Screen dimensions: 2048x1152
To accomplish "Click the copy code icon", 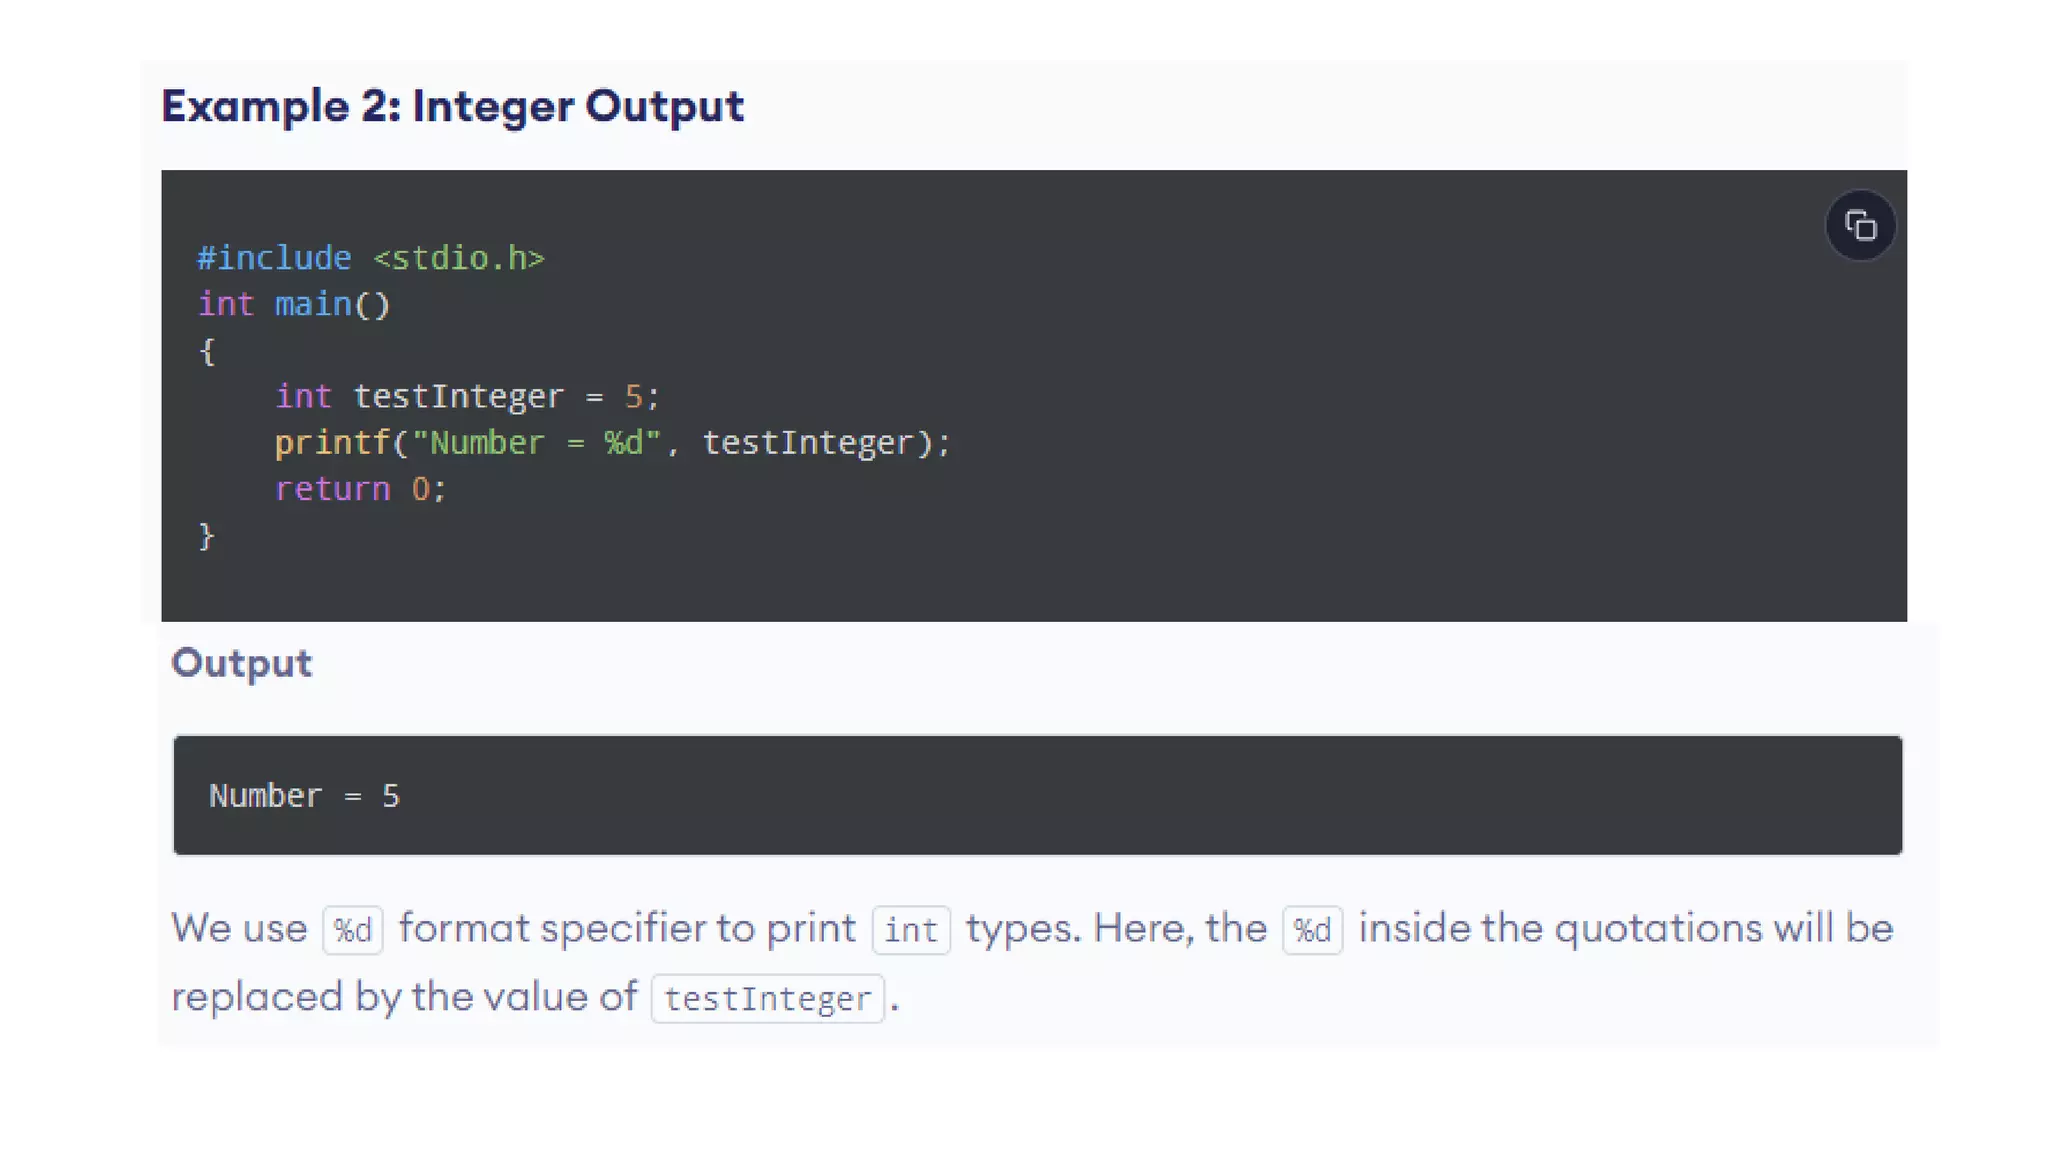I will [1860, 226].
